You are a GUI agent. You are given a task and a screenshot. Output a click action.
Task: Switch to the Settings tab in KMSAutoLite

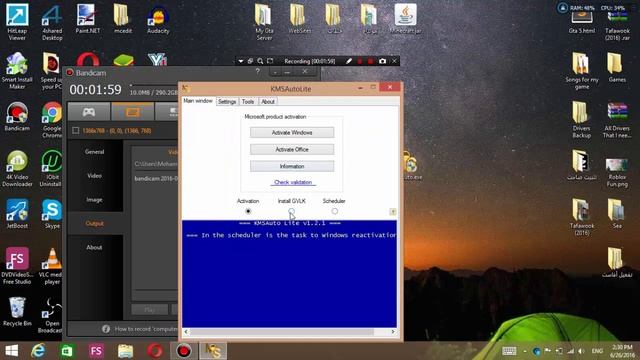pyautogui.click(x=227, y=102)
